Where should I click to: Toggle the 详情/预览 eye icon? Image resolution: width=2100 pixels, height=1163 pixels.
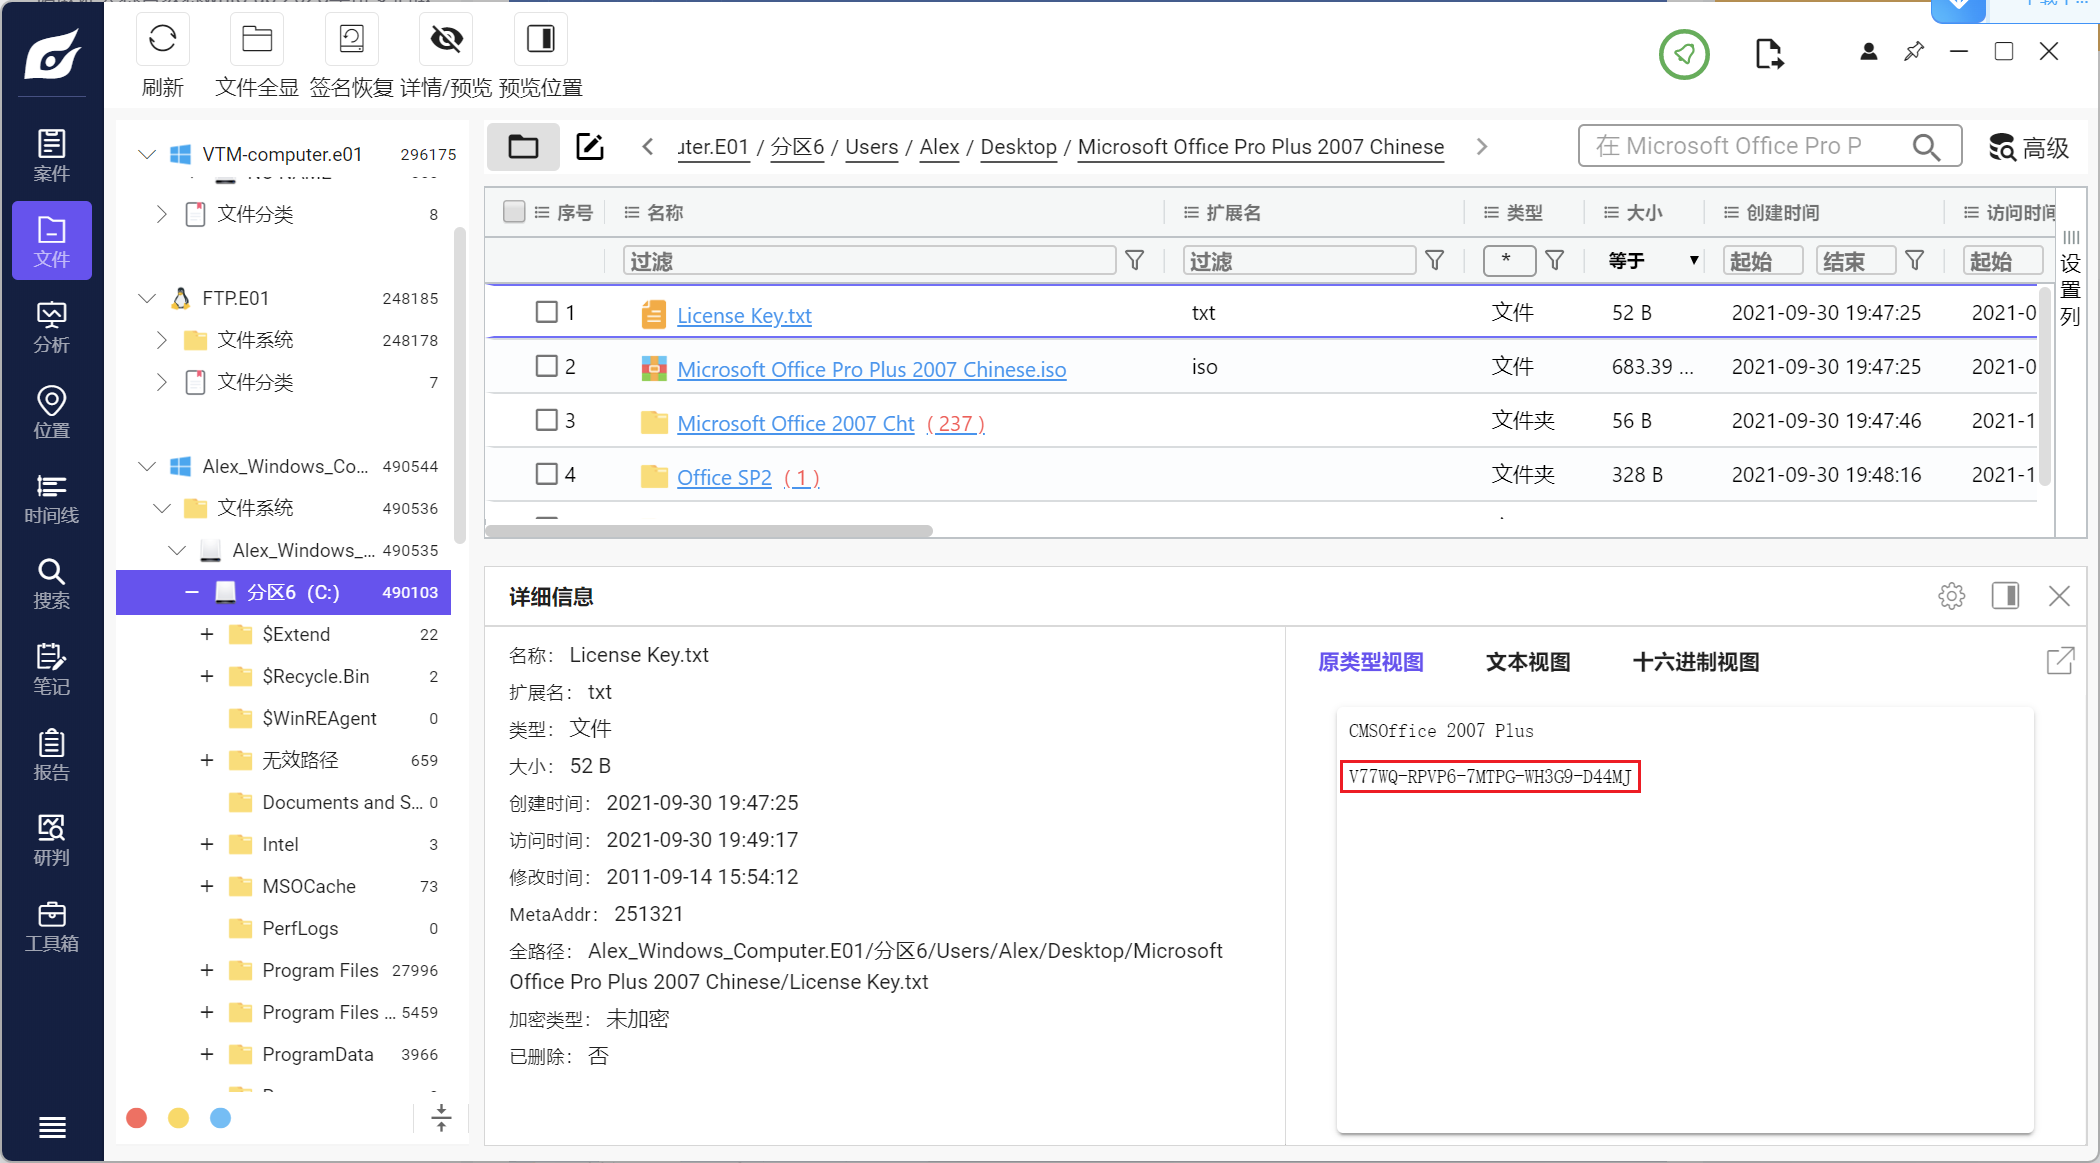[x=446, y=40]
